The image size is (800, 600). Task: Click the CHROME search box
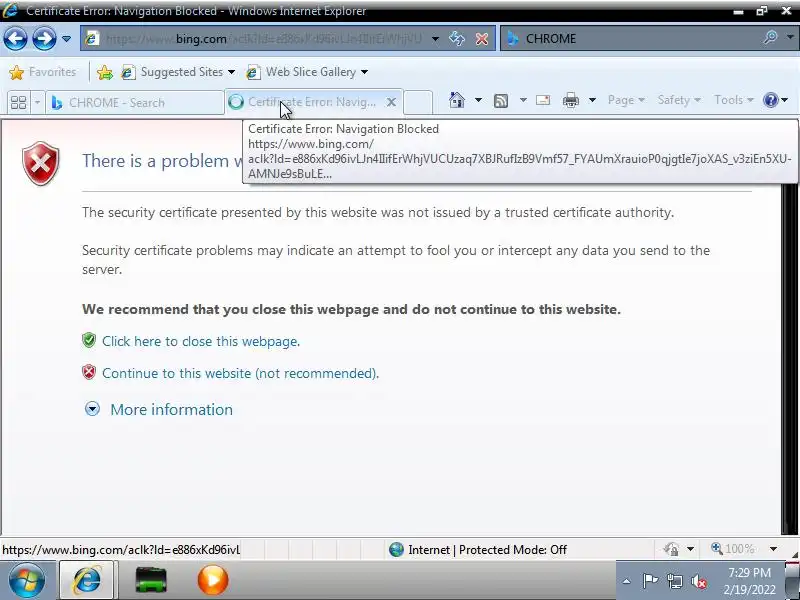click(x=628, y=39)
